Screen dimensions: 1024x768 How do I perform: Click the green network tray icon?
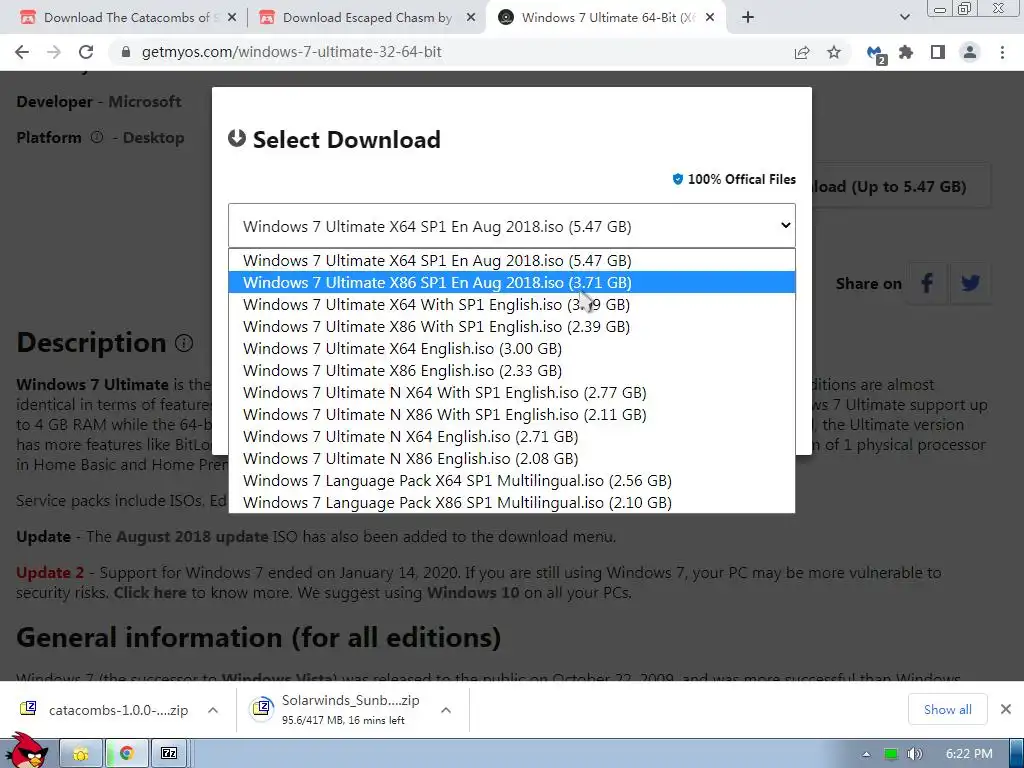click(x=891, y=754)
